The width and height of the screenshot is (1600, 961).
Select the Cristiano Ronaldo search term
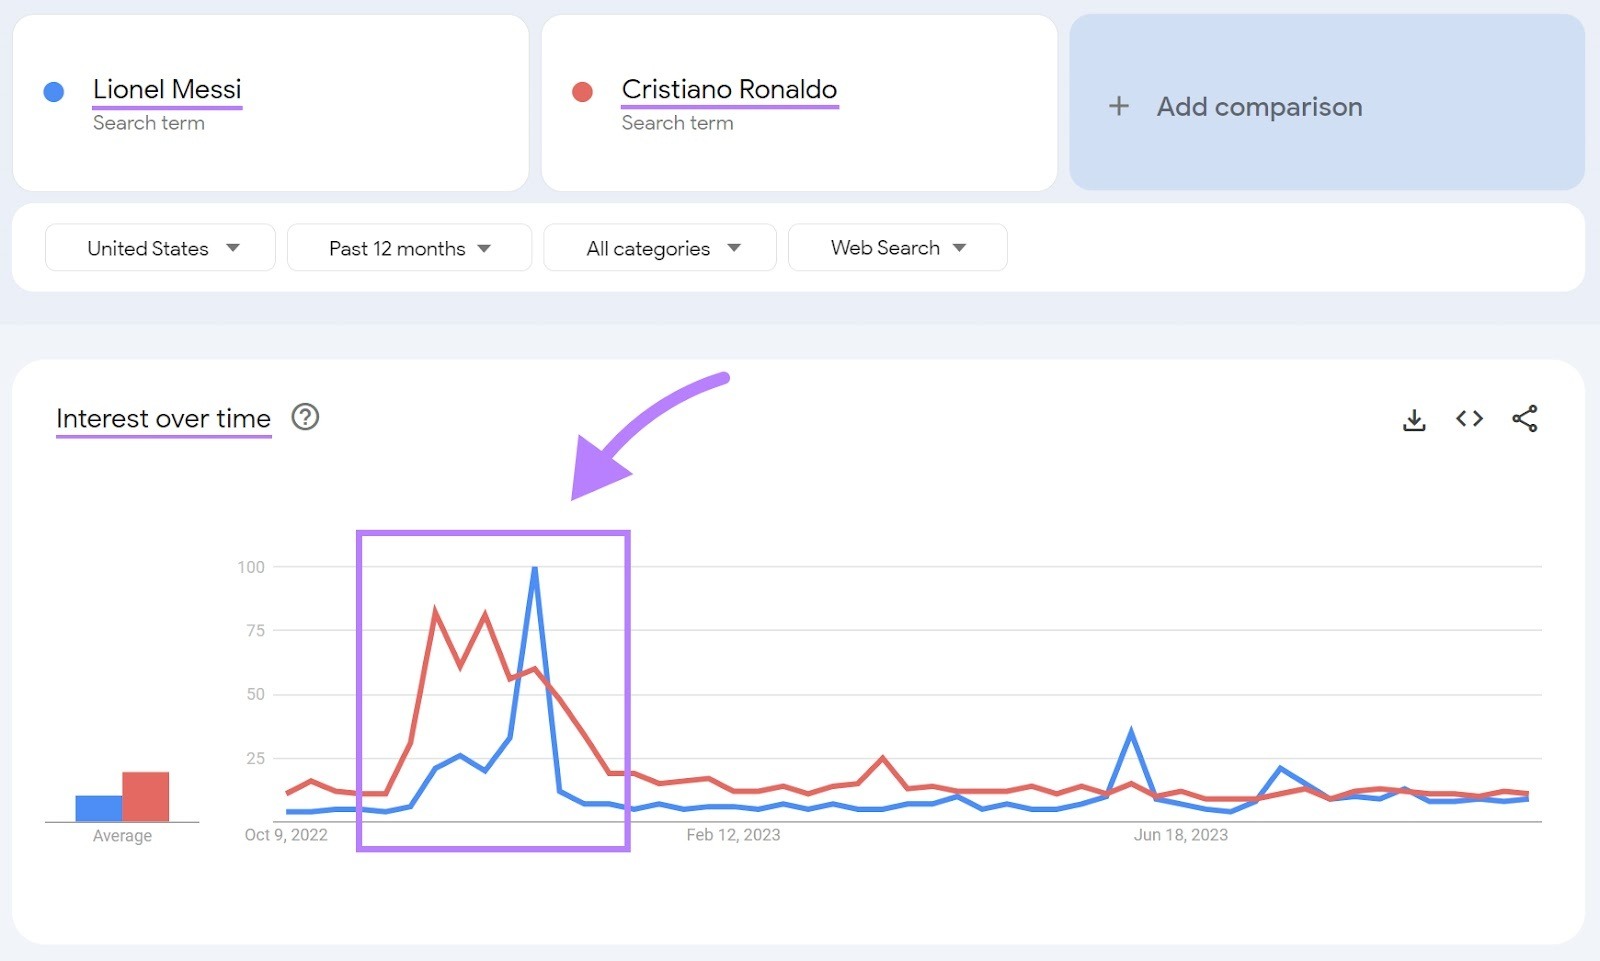click(729, 89)
